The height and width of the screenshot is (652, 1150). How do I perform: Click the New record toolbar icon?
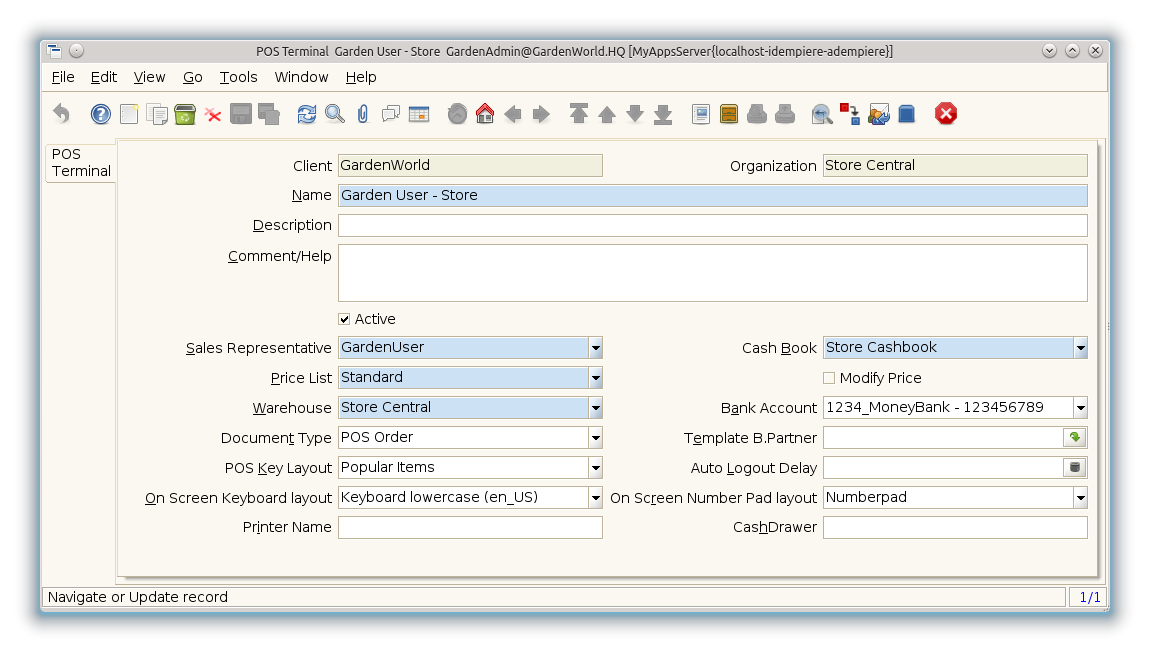click(129, 114)
